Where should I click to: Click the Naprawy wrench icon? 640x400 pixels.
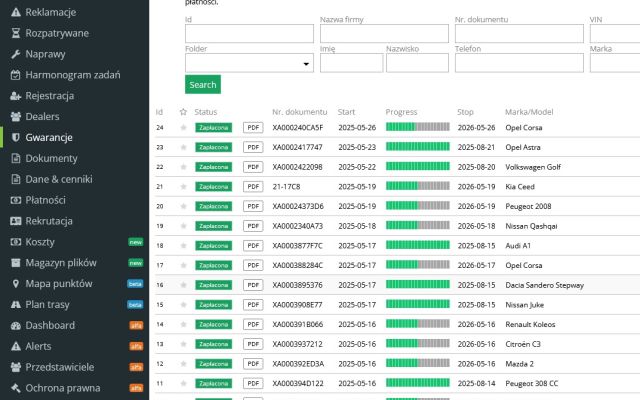[15, 54]
